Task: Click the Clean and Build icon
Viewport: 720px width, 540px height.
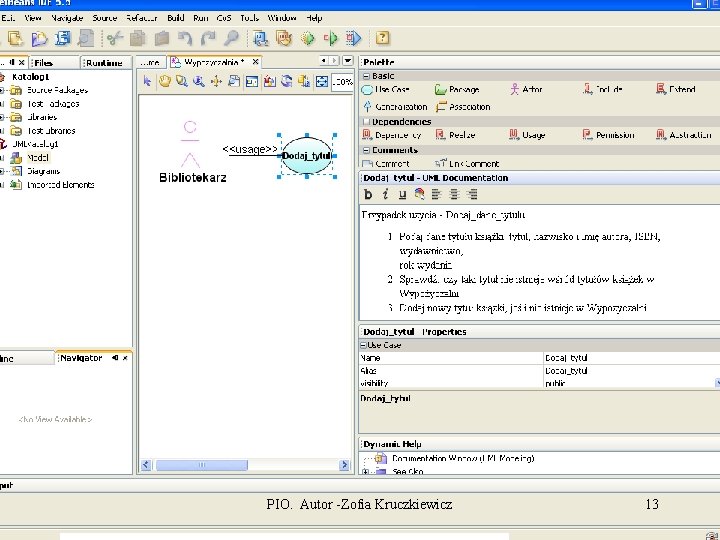Action: 284,38
